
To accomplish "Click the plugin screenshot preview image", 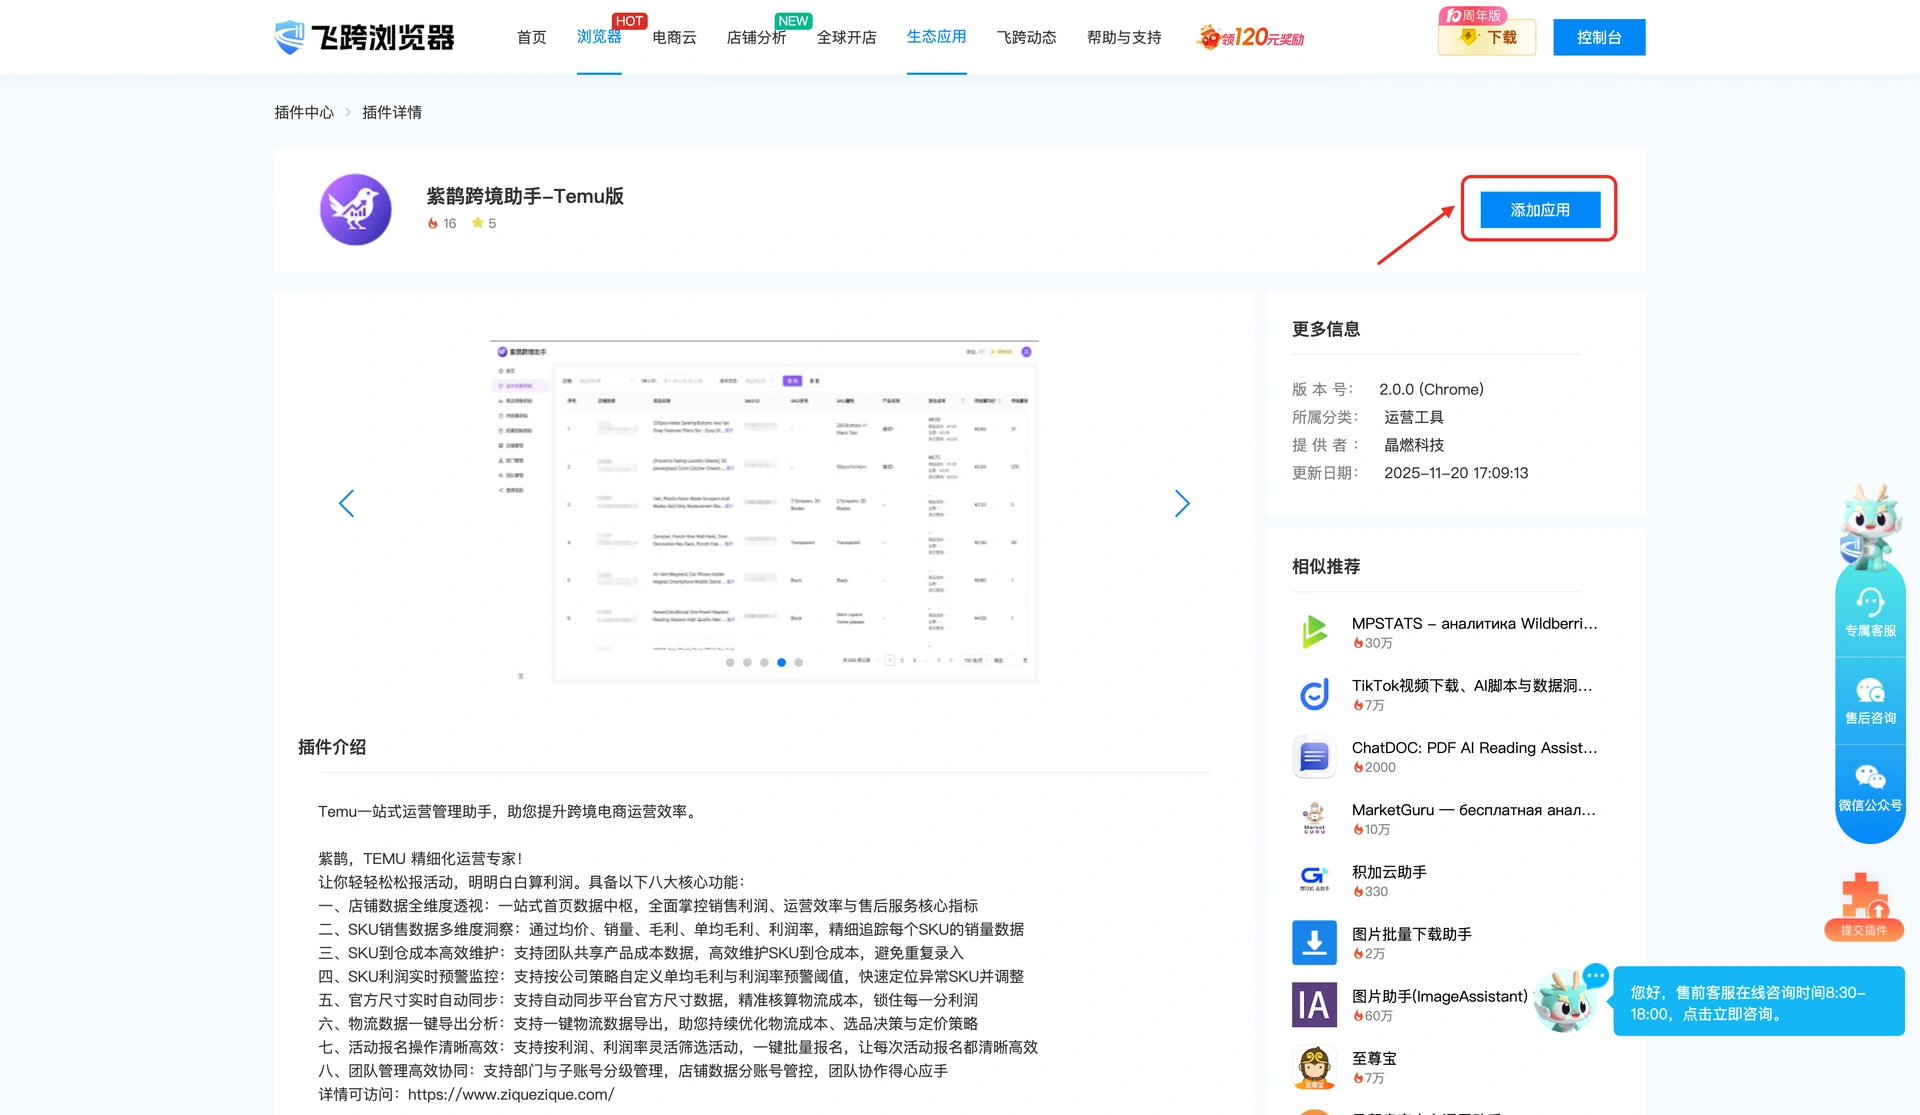I will coord(765,512).
